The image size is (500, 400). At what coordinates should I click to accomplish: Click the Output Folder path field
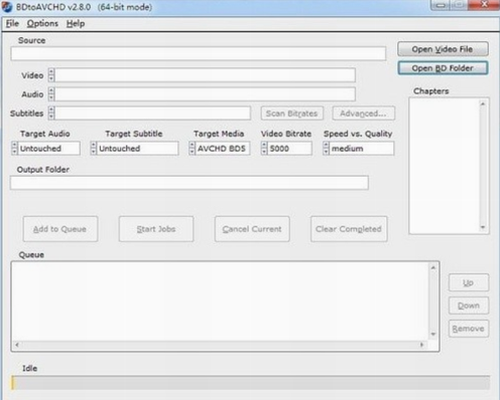[189, 183]
